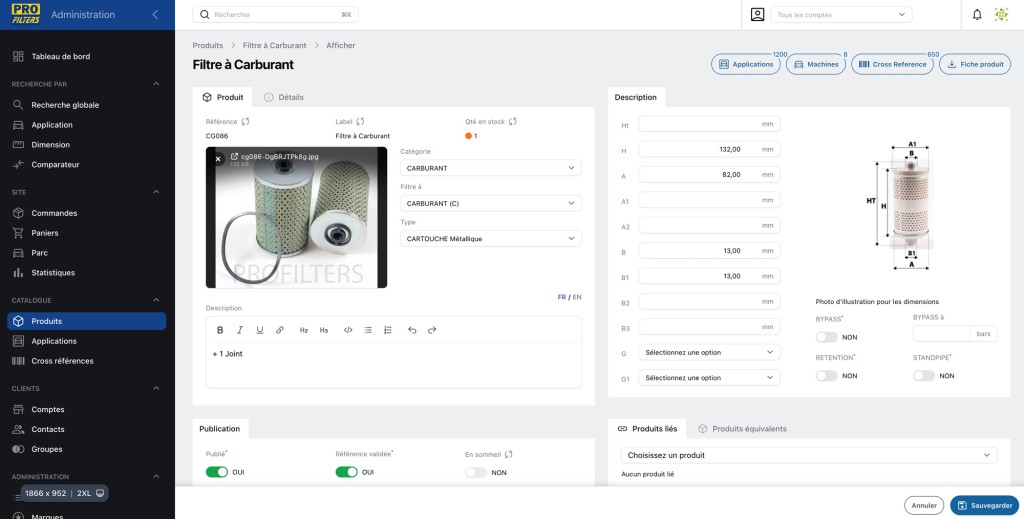Open the notifications bell
This screenshot has height=519, width=1024.
[977, 14]
